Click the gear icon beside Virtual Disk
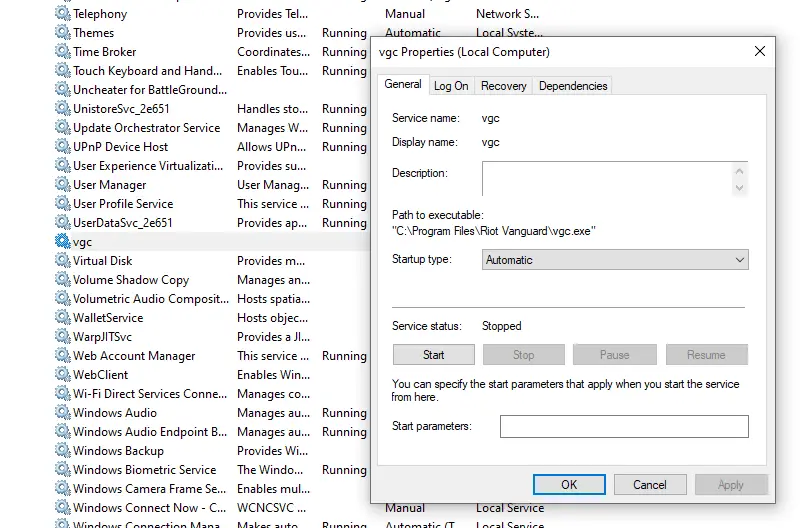The image size is (803, 528). [62, 260]
